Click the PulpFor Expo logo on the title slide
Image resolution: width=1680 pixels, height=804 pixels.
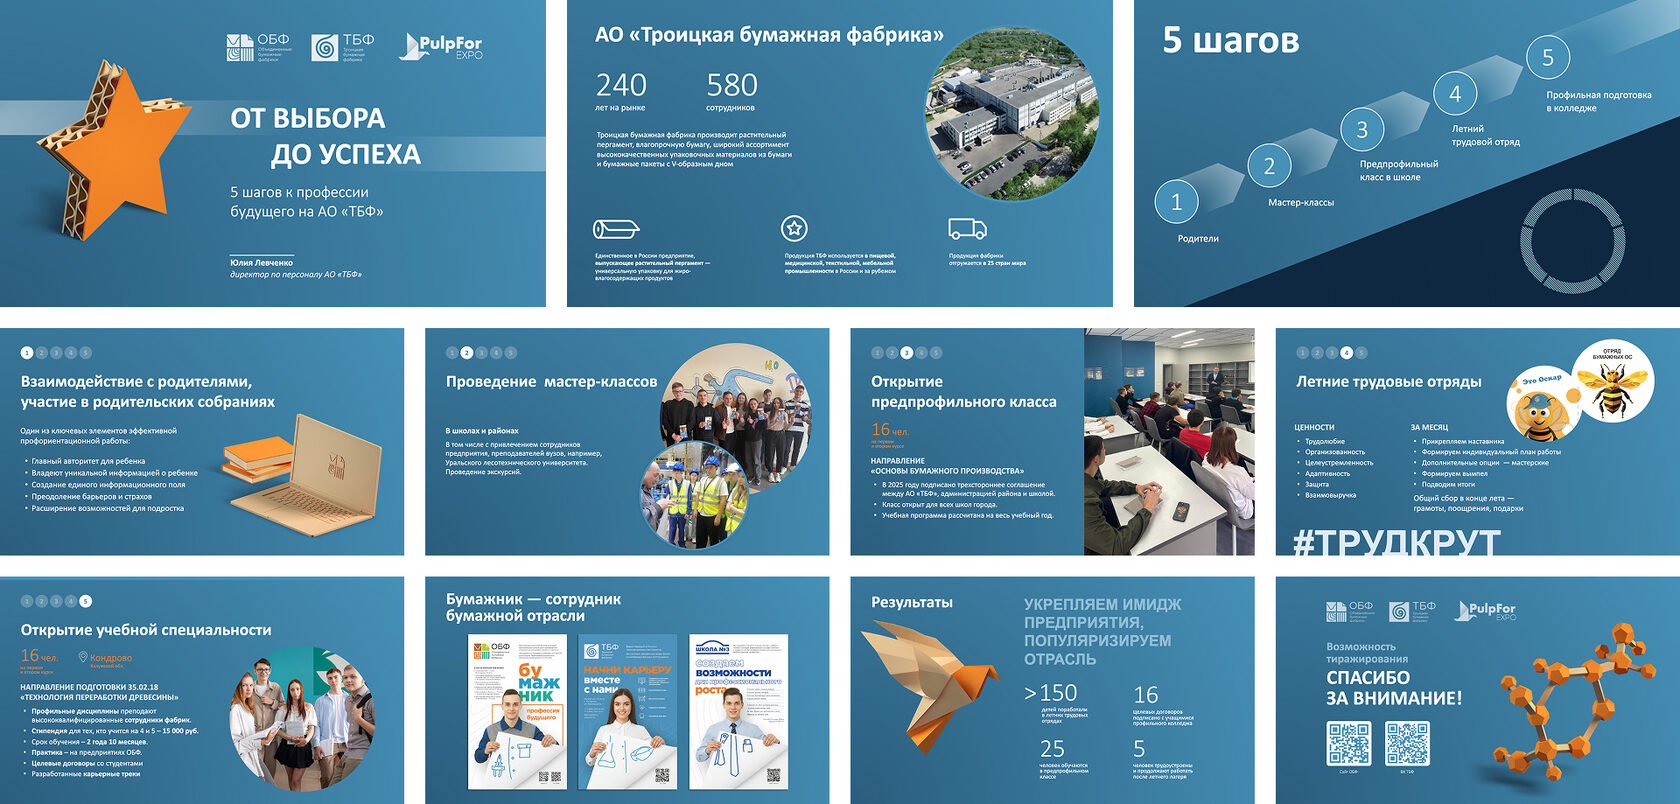[x=441, y=46]
